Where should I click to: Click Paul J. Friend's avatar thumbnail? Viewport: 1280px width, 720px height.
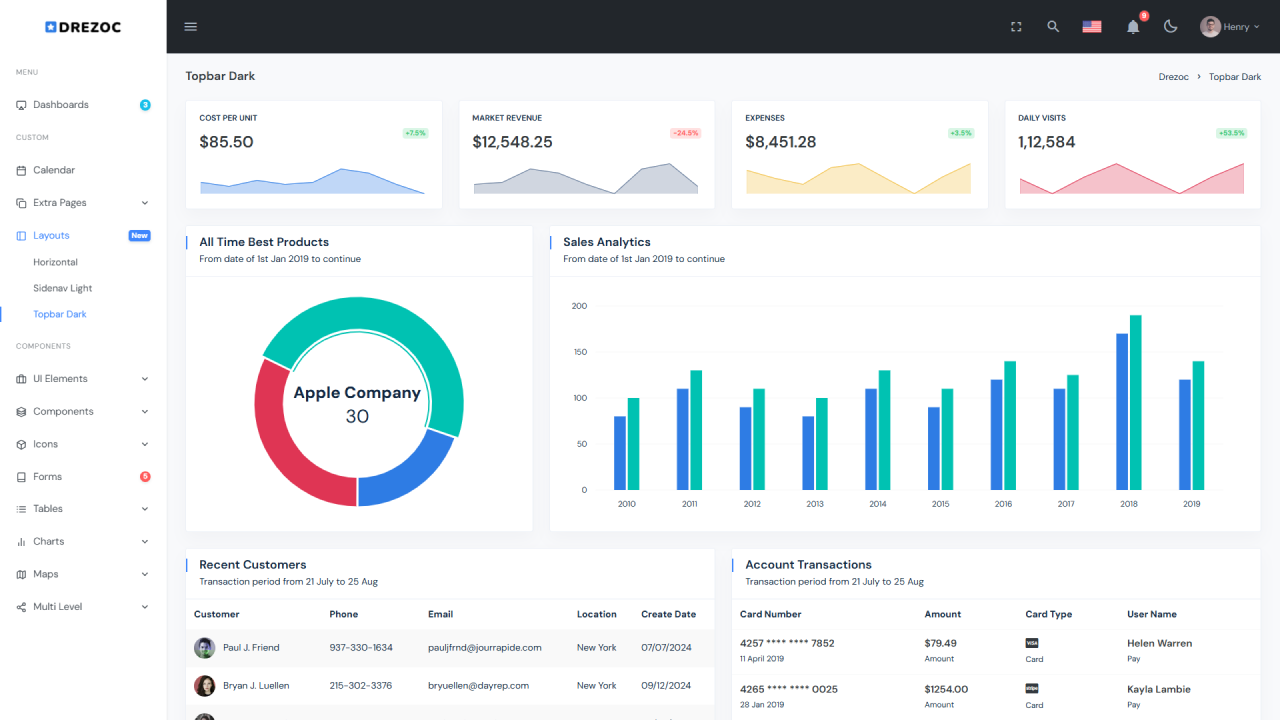click(204, 648)
